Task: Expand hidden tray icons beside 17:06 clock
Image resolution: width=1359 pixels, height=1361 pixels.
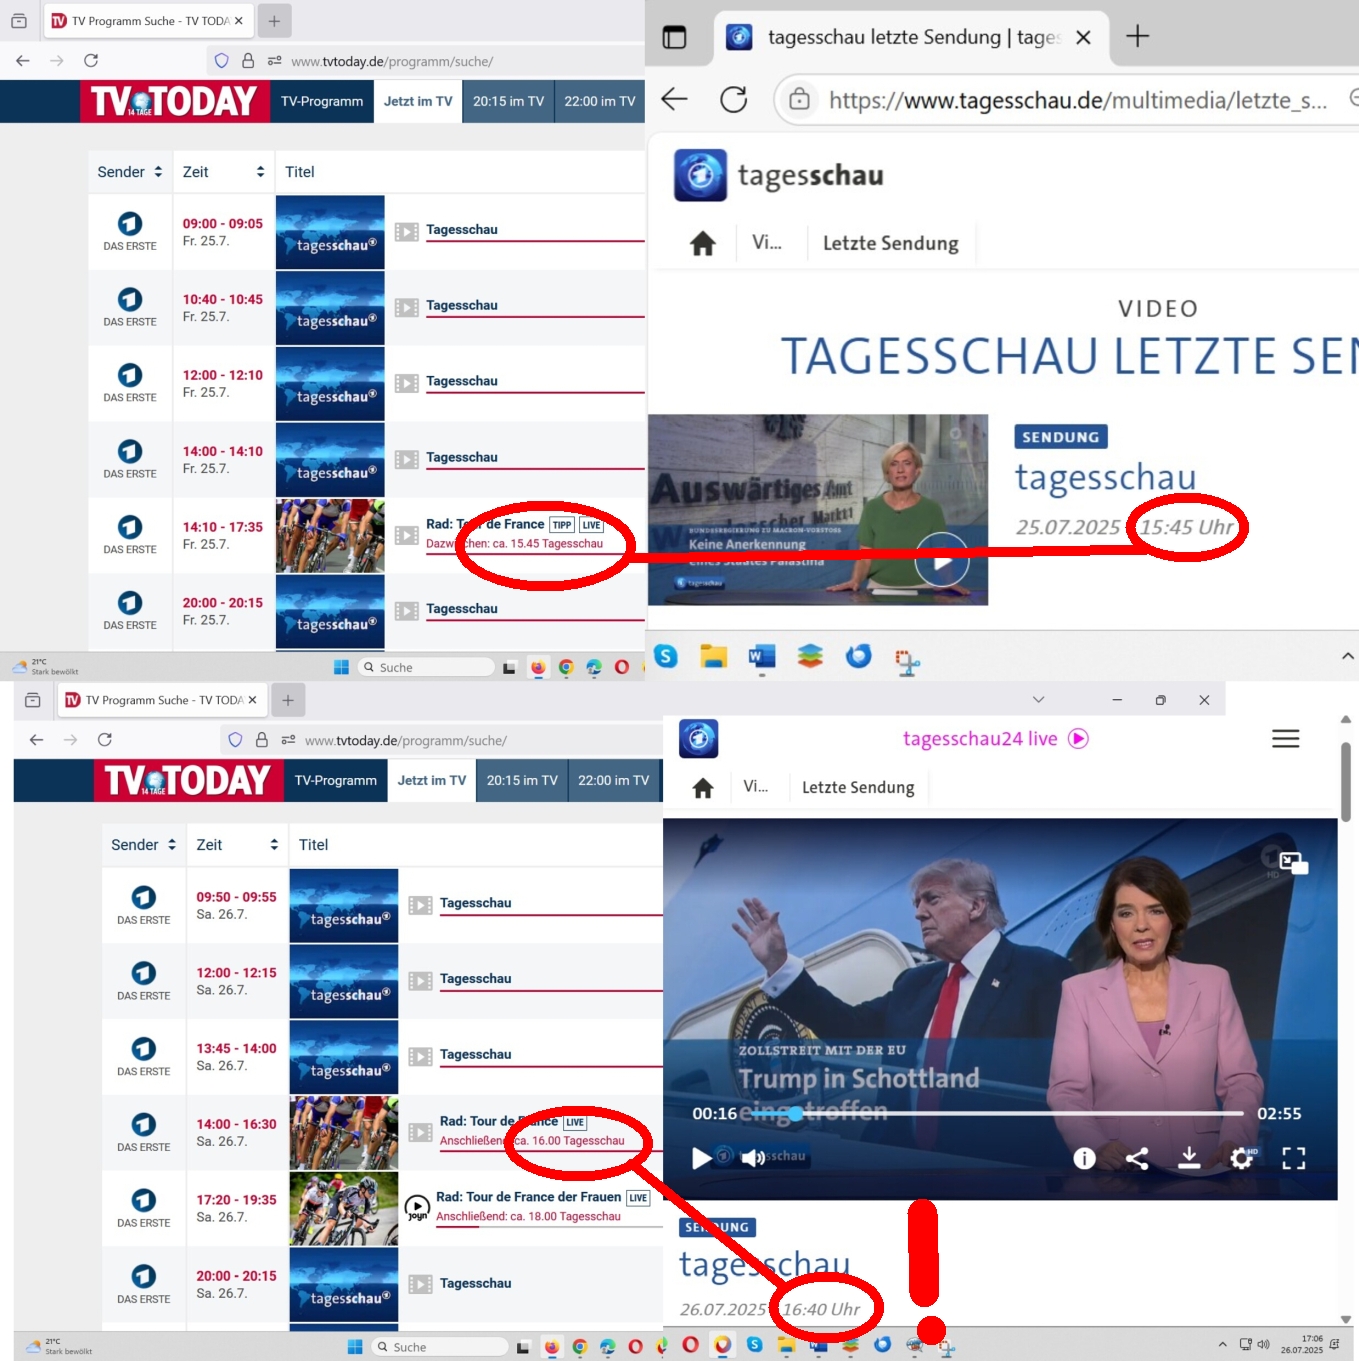Action: click(x=1222, y=1344)
